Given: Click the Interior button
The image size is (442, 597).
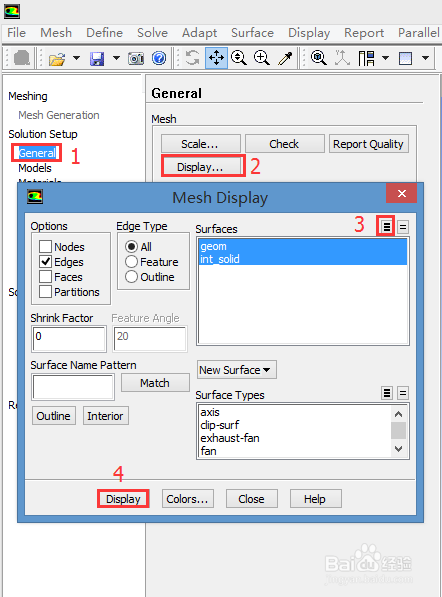Looking at the screenshot, I should (x=105, y=415).
